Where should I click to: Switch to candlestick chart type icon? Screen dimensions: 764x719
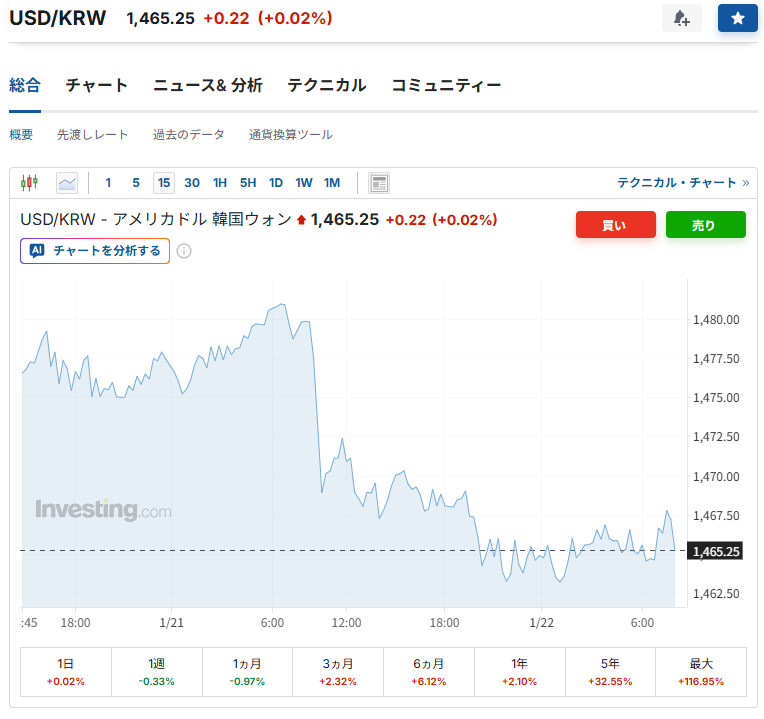[x=30, y=182]
